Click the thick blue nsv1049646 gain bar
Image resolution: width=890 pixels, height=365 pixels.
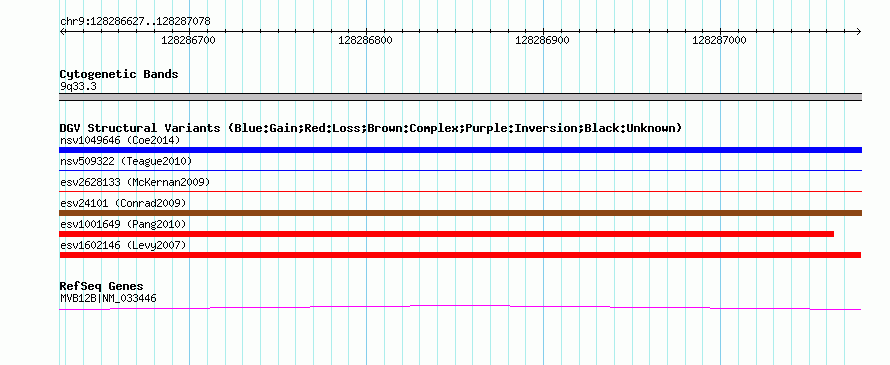(x=460, y=150)
